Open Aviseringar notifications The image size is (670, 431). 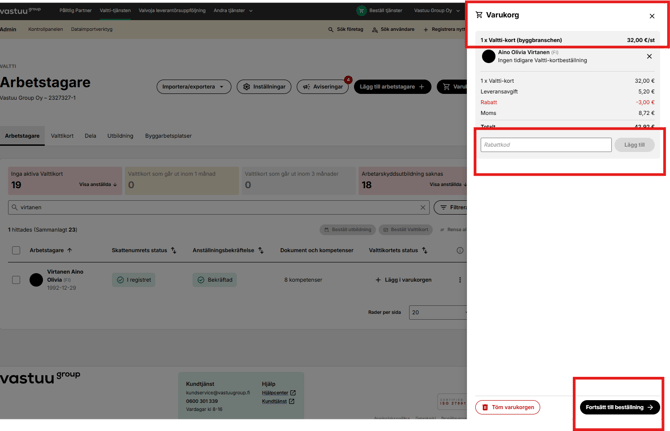pos(323,87)
